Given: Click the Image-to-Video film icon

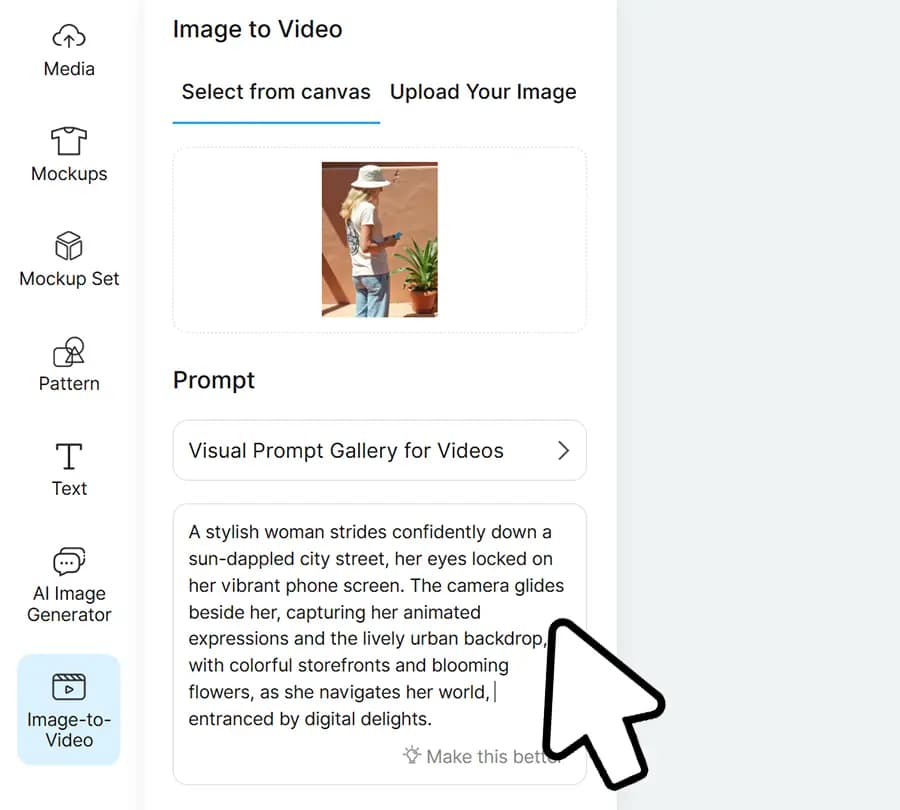Looking at the screenshot, I should (x=69, y=687).
